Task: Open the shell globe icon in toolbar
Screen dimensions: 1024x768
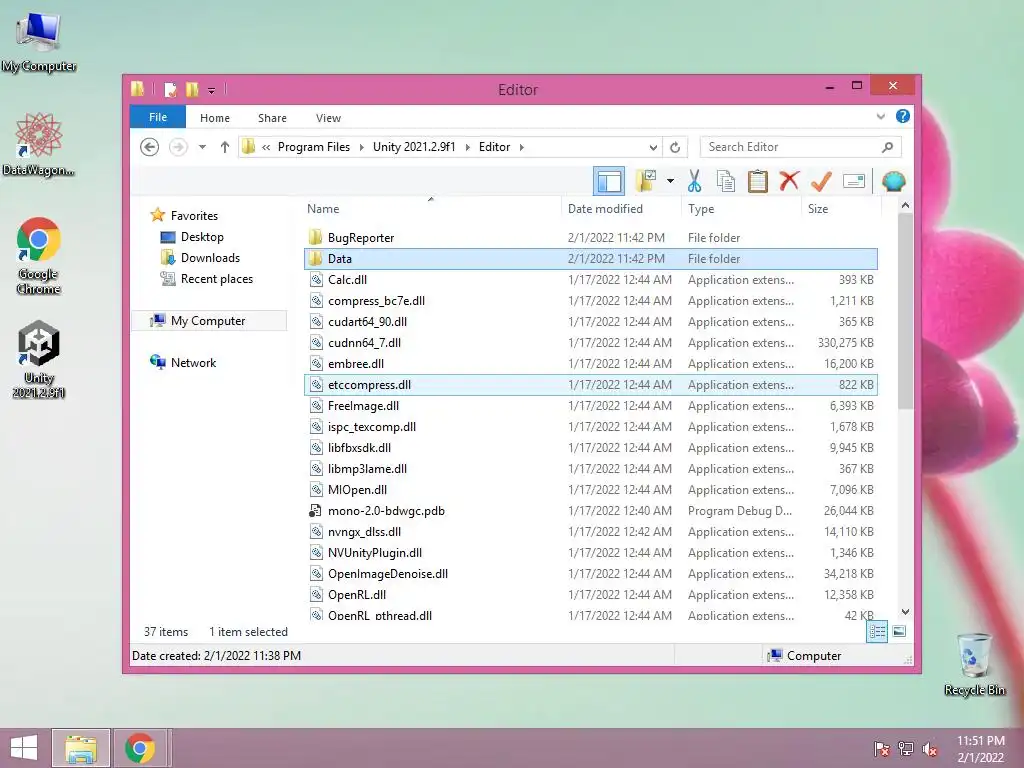Action: [893, 181]
